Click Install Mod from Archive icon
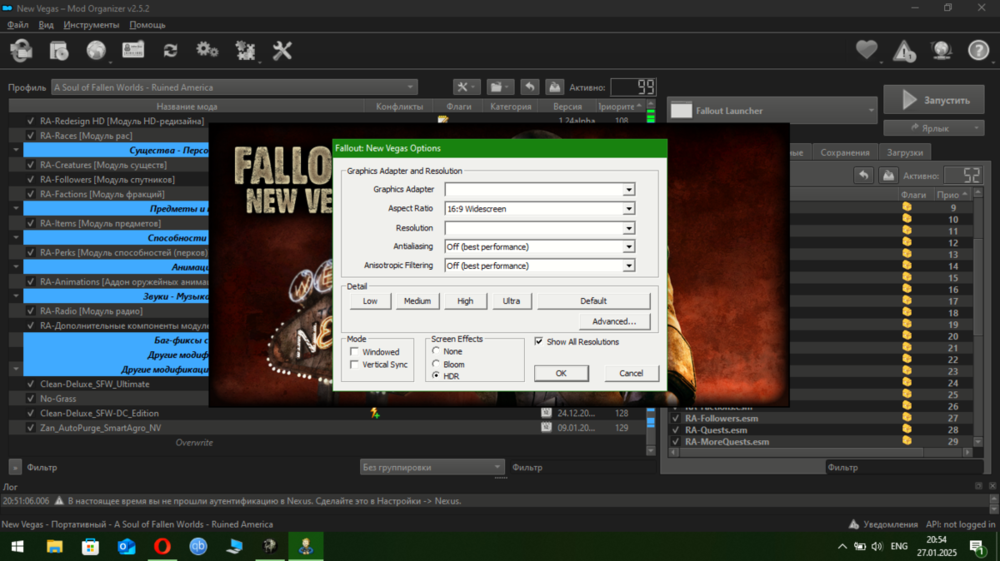Image resolution: width=1000 pixels, height=561 pixels. pyautogui.click(x=59, y=50)
